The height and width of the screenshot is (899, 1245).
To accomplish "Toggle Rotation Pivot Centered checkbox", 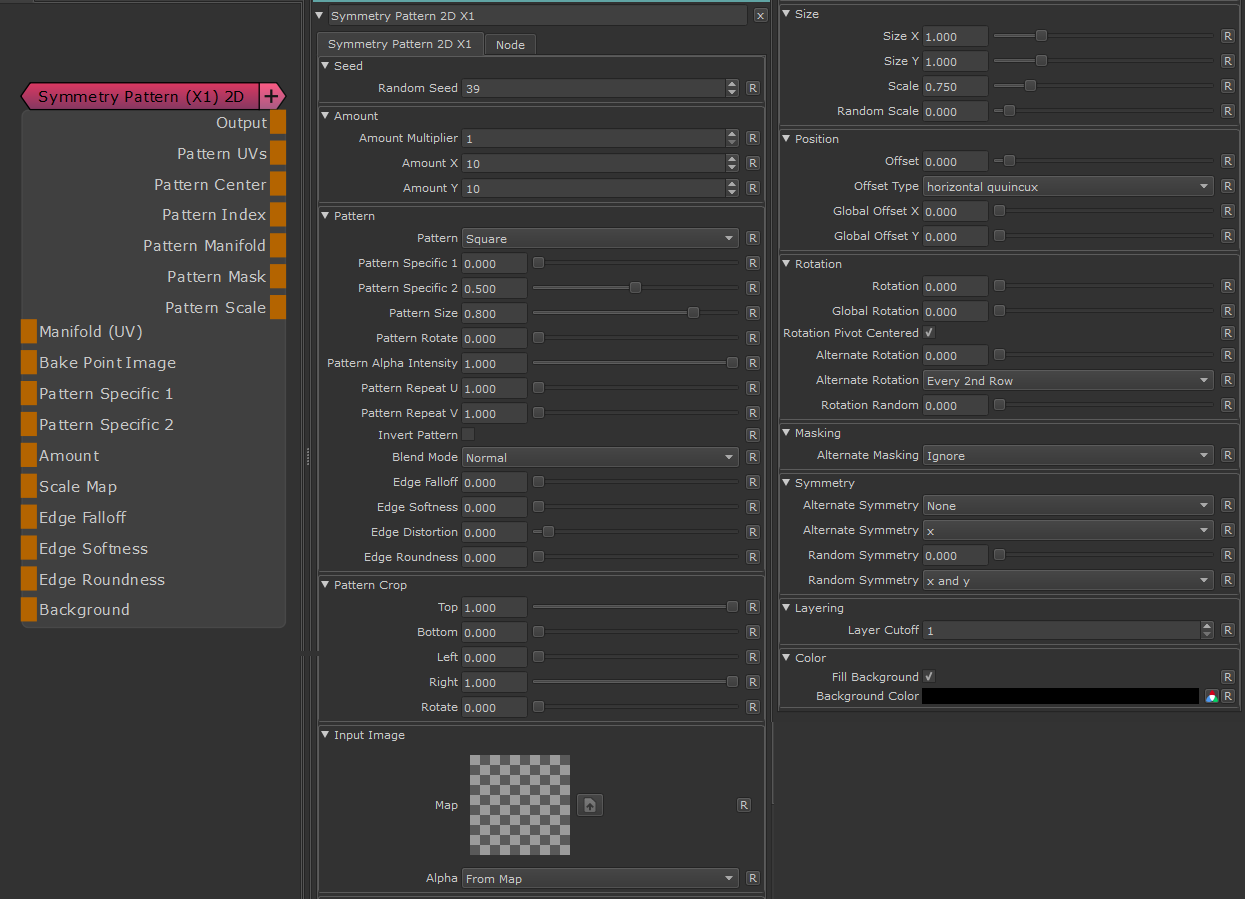I will (930, 333).
